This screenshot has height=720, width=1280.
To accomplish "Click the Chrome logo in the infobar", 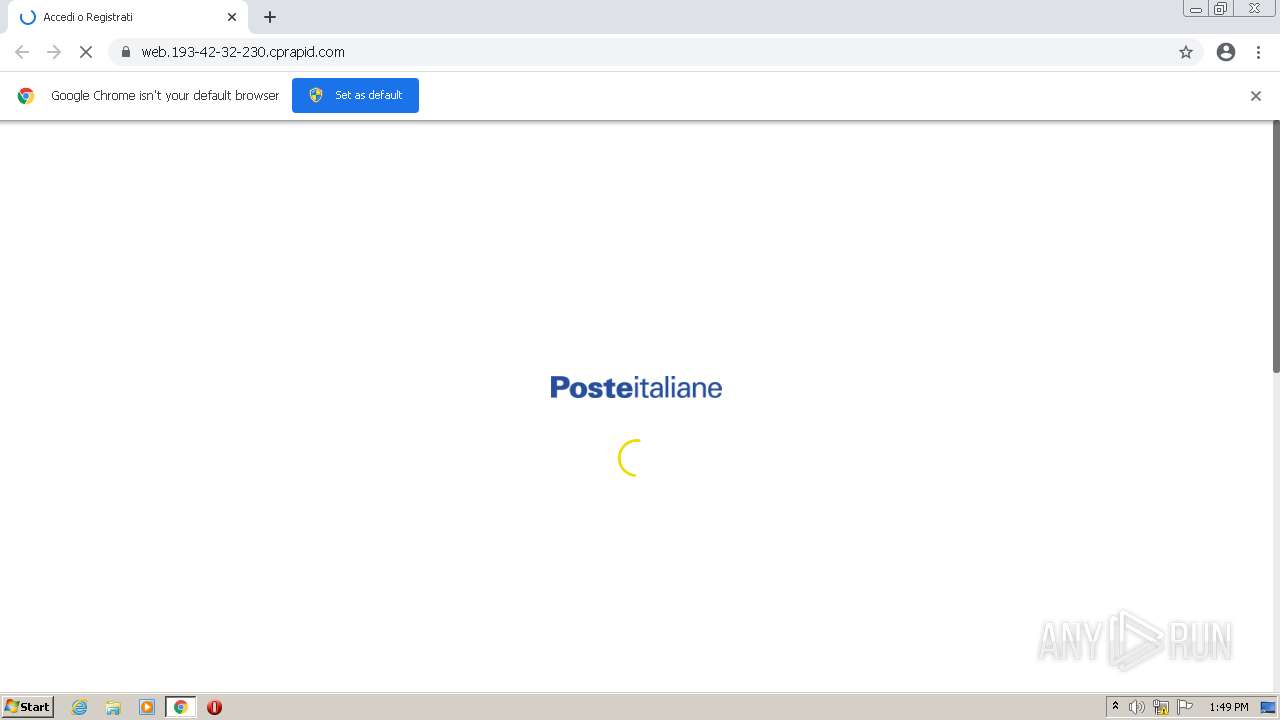I will (x=26, y=96).
